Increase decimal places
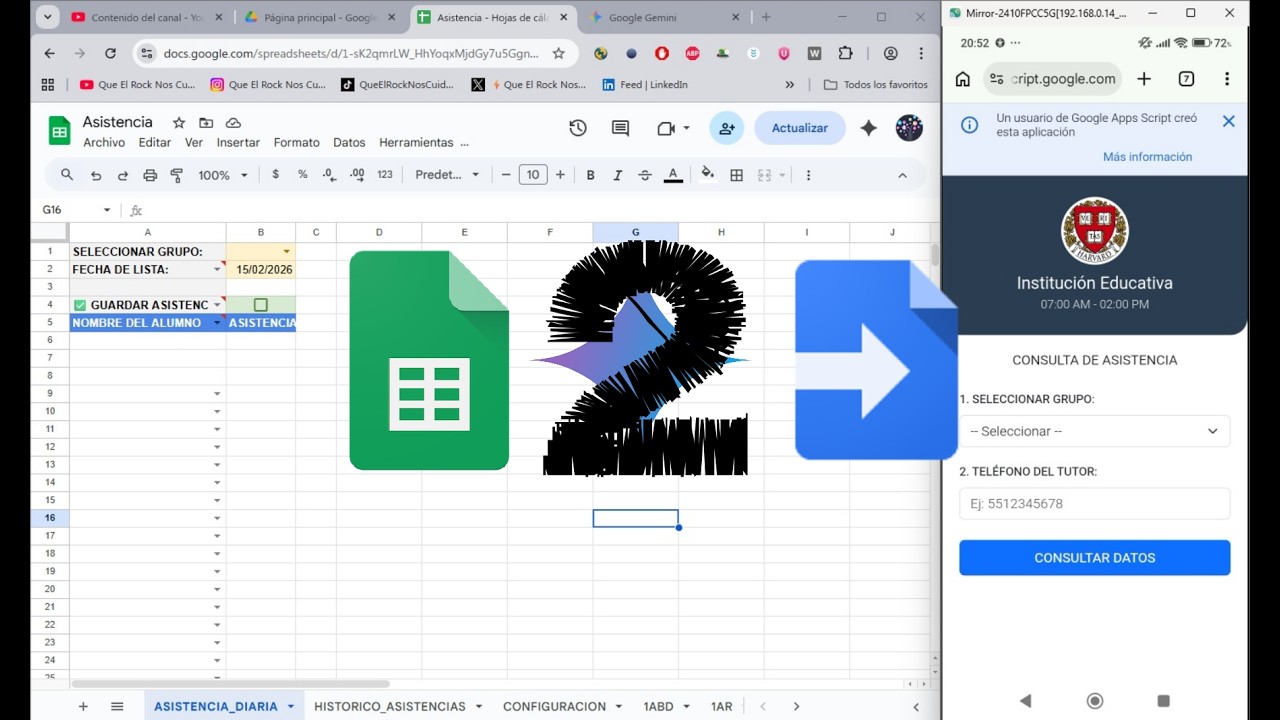Image resolution: width=1280 pixels, height=720 pixels. pyautogui.click(x=357, y=175)
